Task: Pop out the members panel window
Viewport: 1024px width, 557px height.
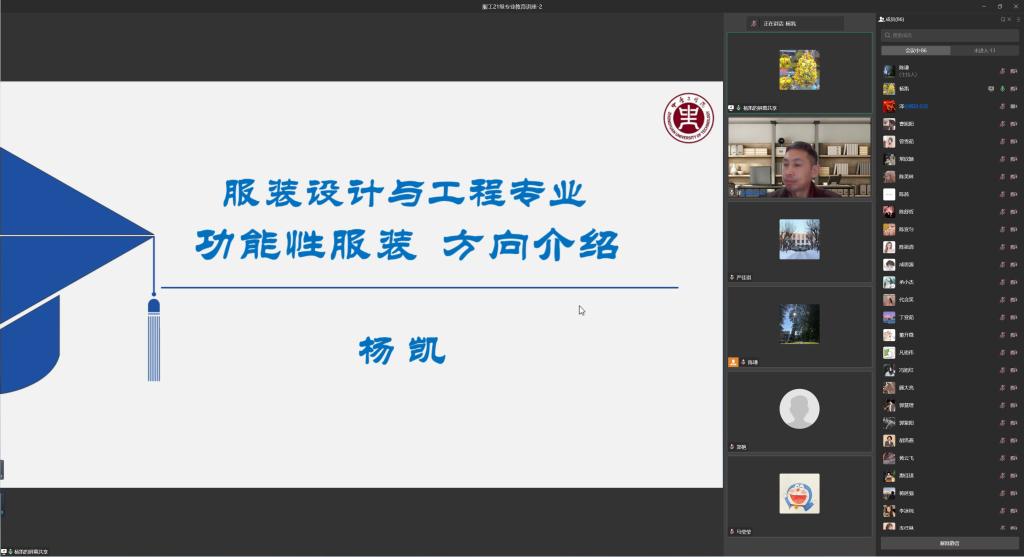Action: tap(1004, 19)
